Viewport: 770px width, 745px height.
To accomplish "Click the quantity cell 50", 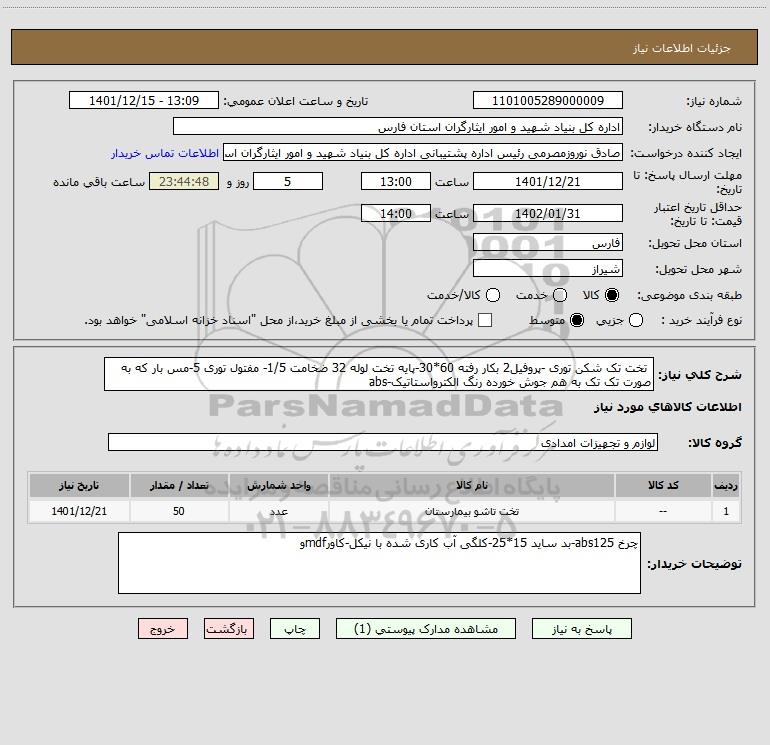I will coord(179,511).
